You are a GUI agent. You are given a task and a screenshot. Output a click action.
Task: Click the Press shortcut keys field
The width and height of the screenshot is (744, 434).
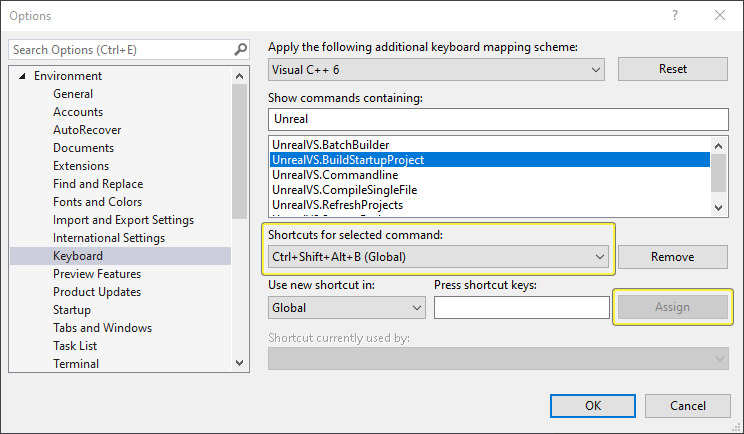point(521,308)
